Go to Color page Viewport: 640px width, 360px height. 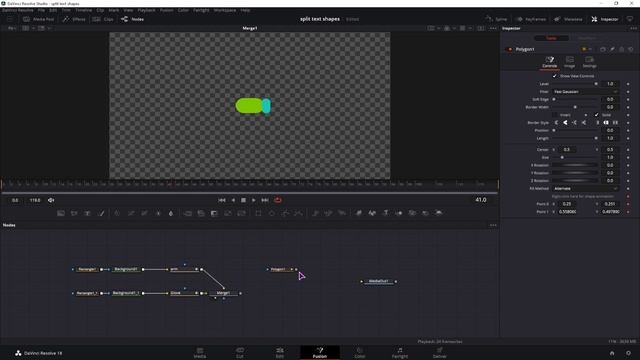[x=360, y=353]
